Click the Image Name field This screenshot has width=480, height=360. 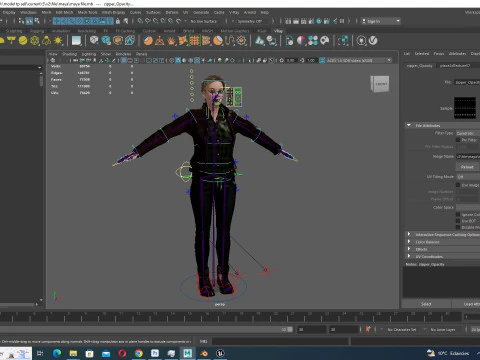468,156
